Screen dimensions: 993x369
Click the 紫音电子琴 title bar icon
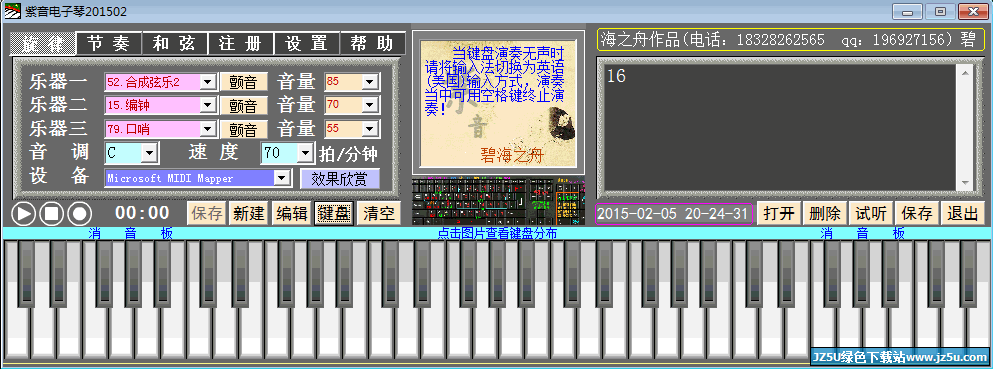pos(12,11)
